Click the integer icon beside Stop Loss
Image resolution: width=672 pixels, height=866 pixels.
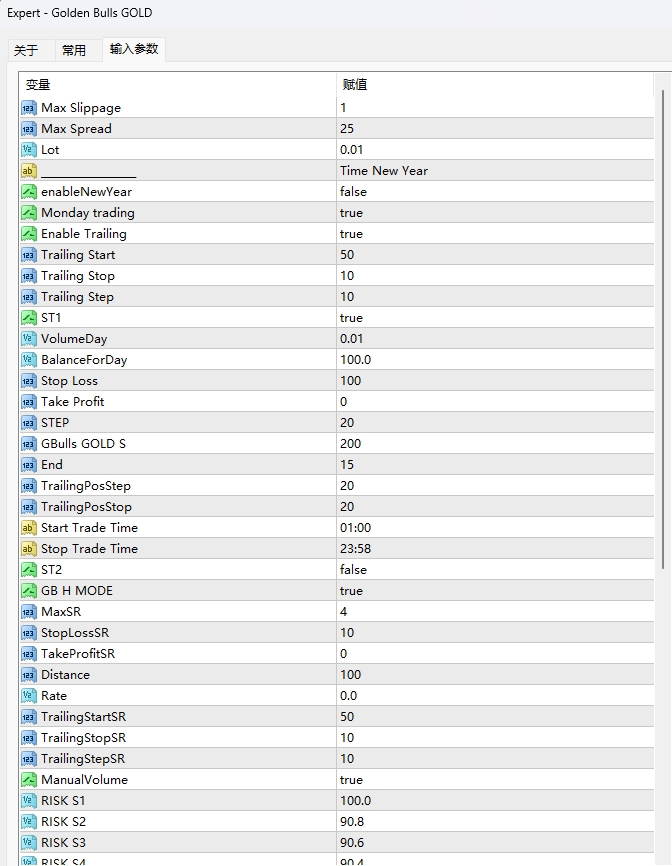pos(28,381)
